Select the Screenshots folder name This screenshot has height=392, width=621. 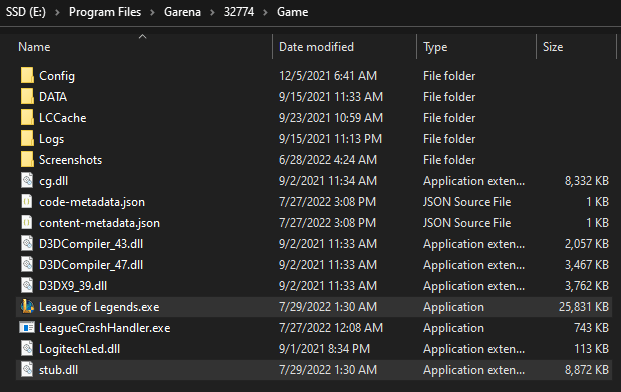(x=70, y=160)
